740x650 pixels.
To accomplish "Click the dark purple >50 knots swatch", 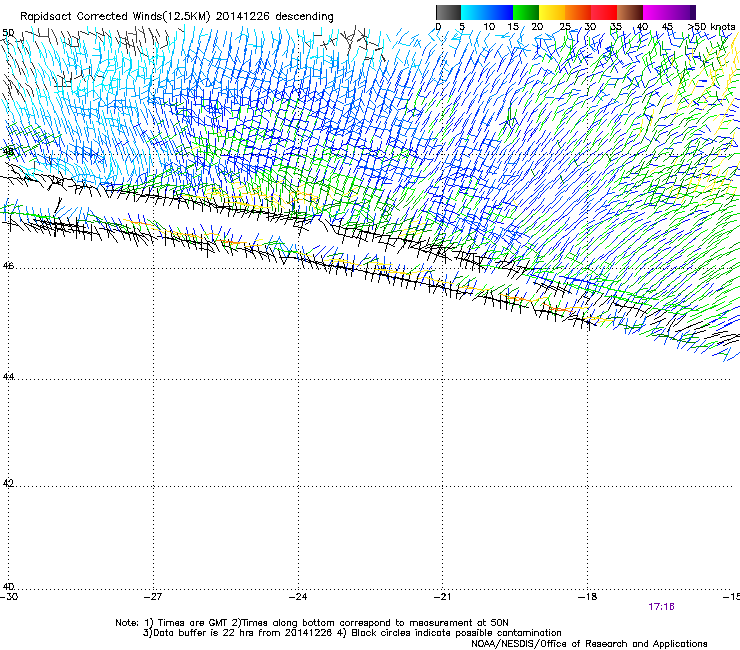I will click(x=693, y=12).
